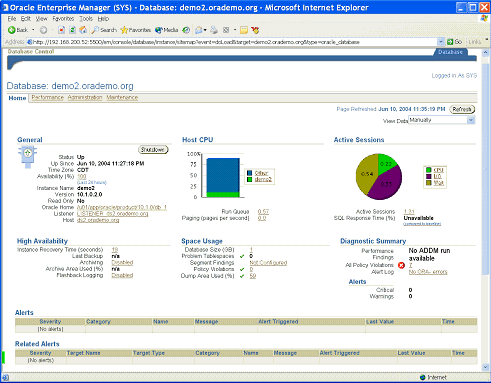Open the LISTENER link
The width and height of the screenshot is (491, 383).
(113, 214)
